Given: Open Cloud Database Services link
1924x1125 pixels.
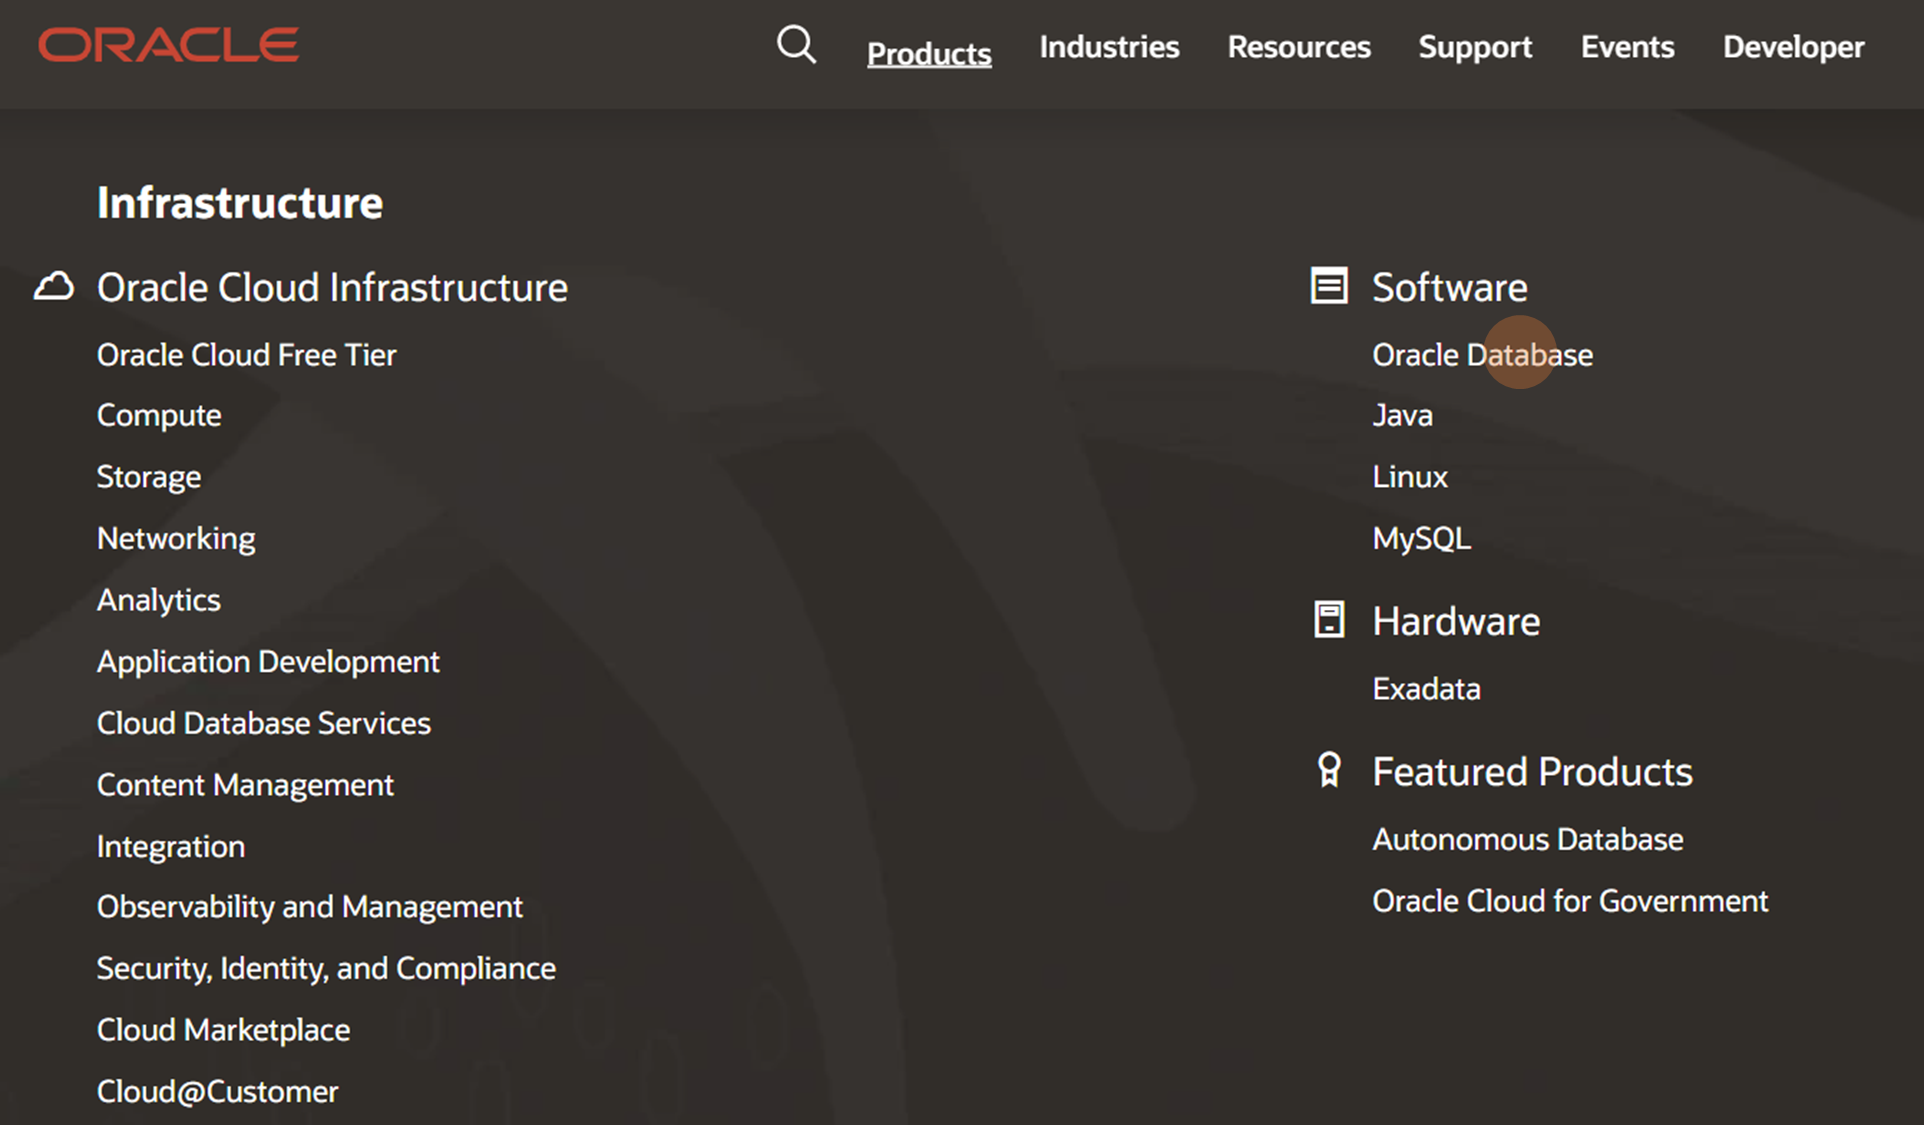Looking at the screenshot, I should pyautogui.click(x=263, y=723).
